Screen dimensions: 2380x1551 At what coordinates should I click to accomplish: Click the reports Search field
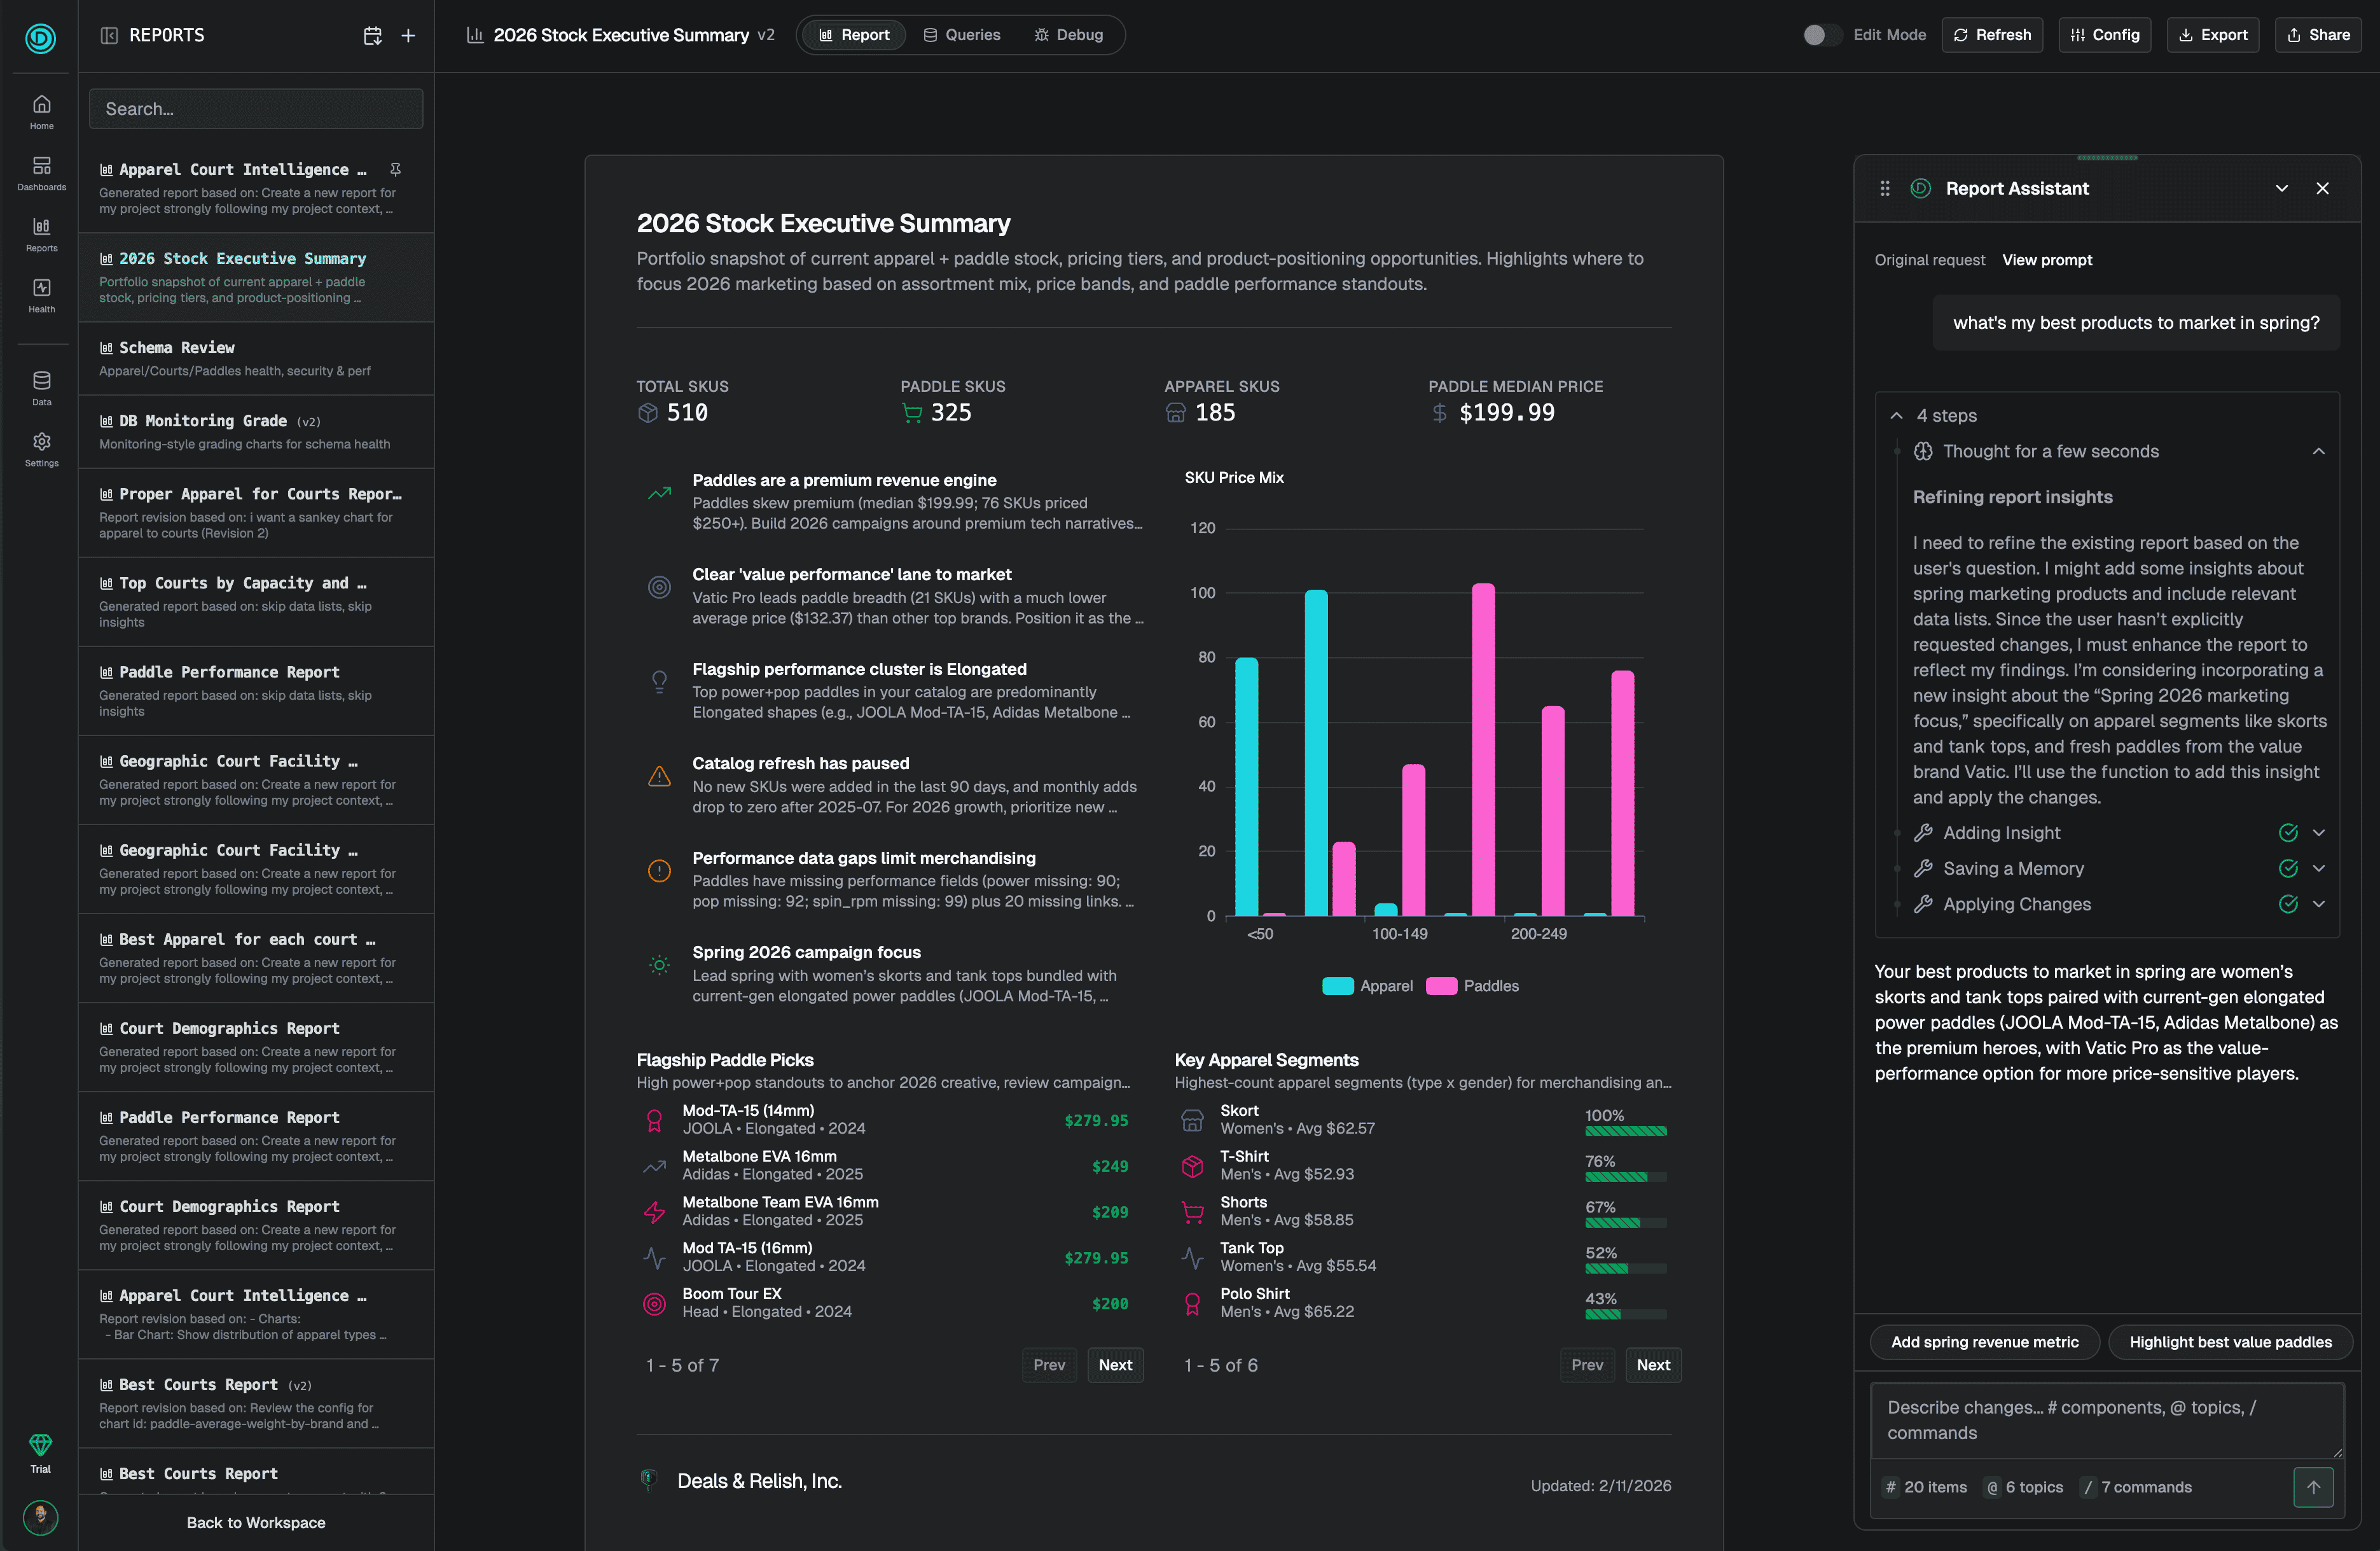[x=256, y=109]
